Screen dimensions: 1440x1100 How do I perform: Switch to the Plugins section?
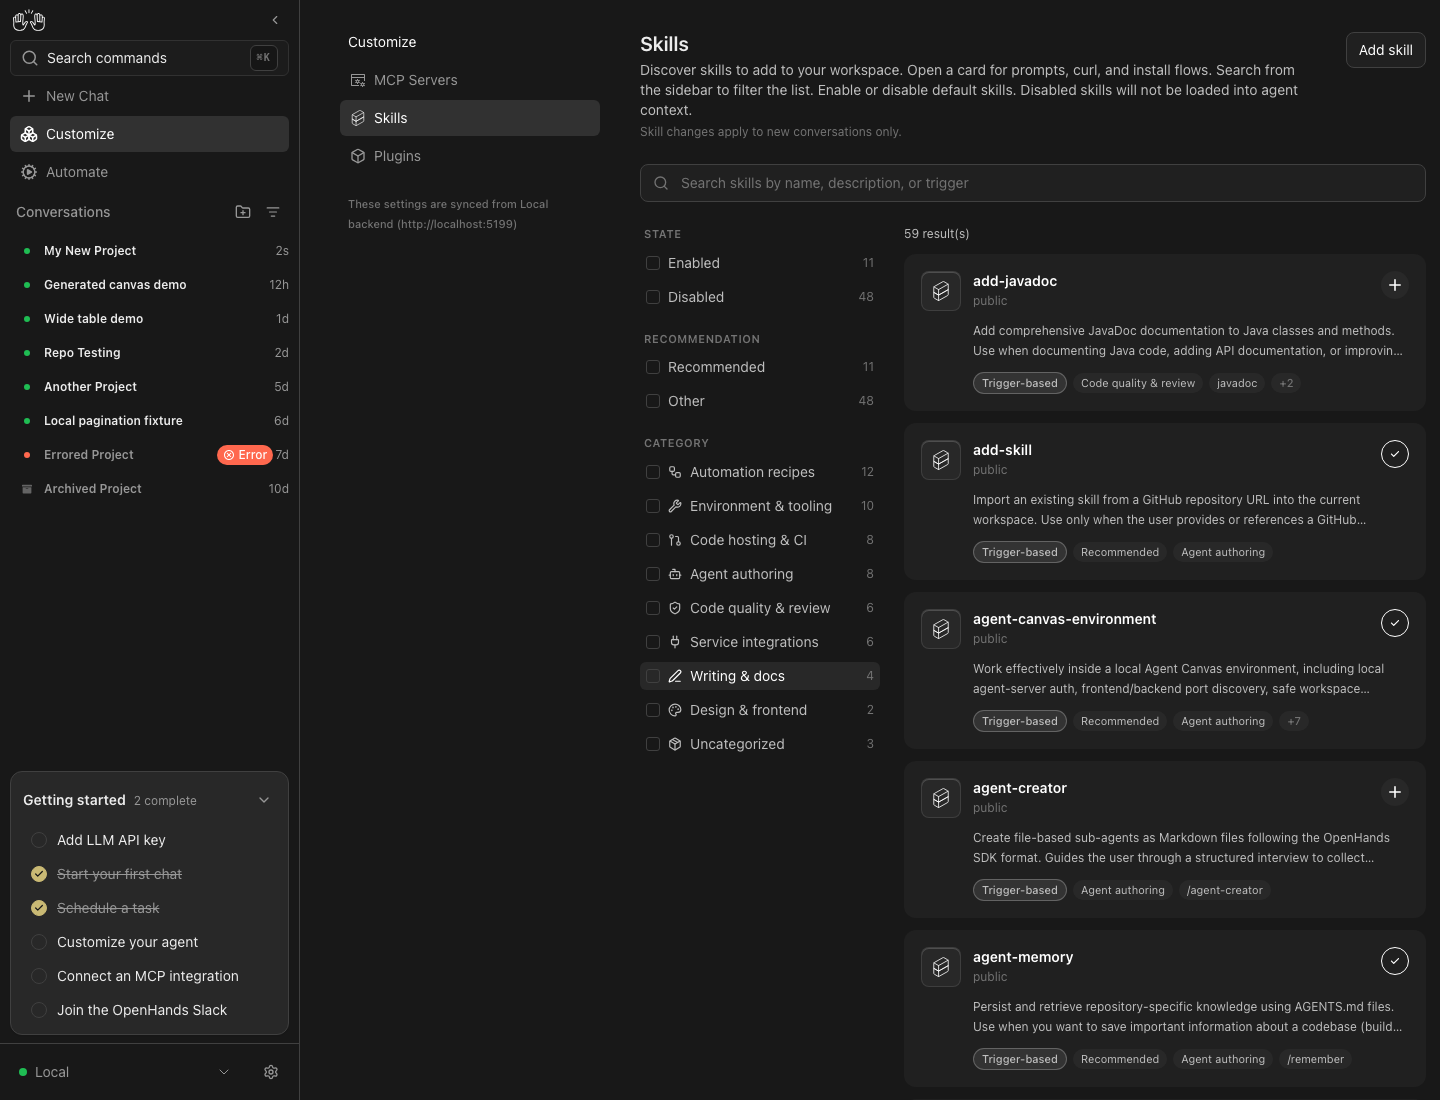pyautogui.click(x=470, y=156)
